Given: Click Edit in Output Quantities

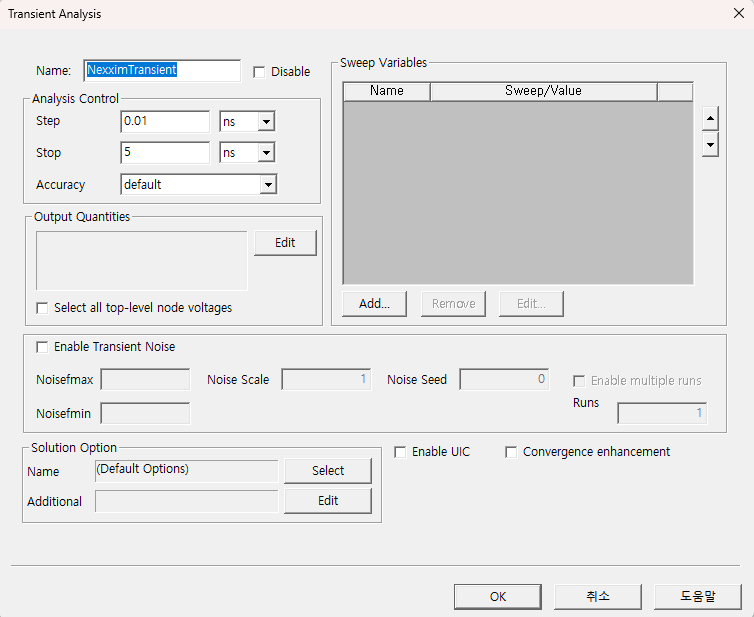Looking at the screenshot, I should [285, 243].
